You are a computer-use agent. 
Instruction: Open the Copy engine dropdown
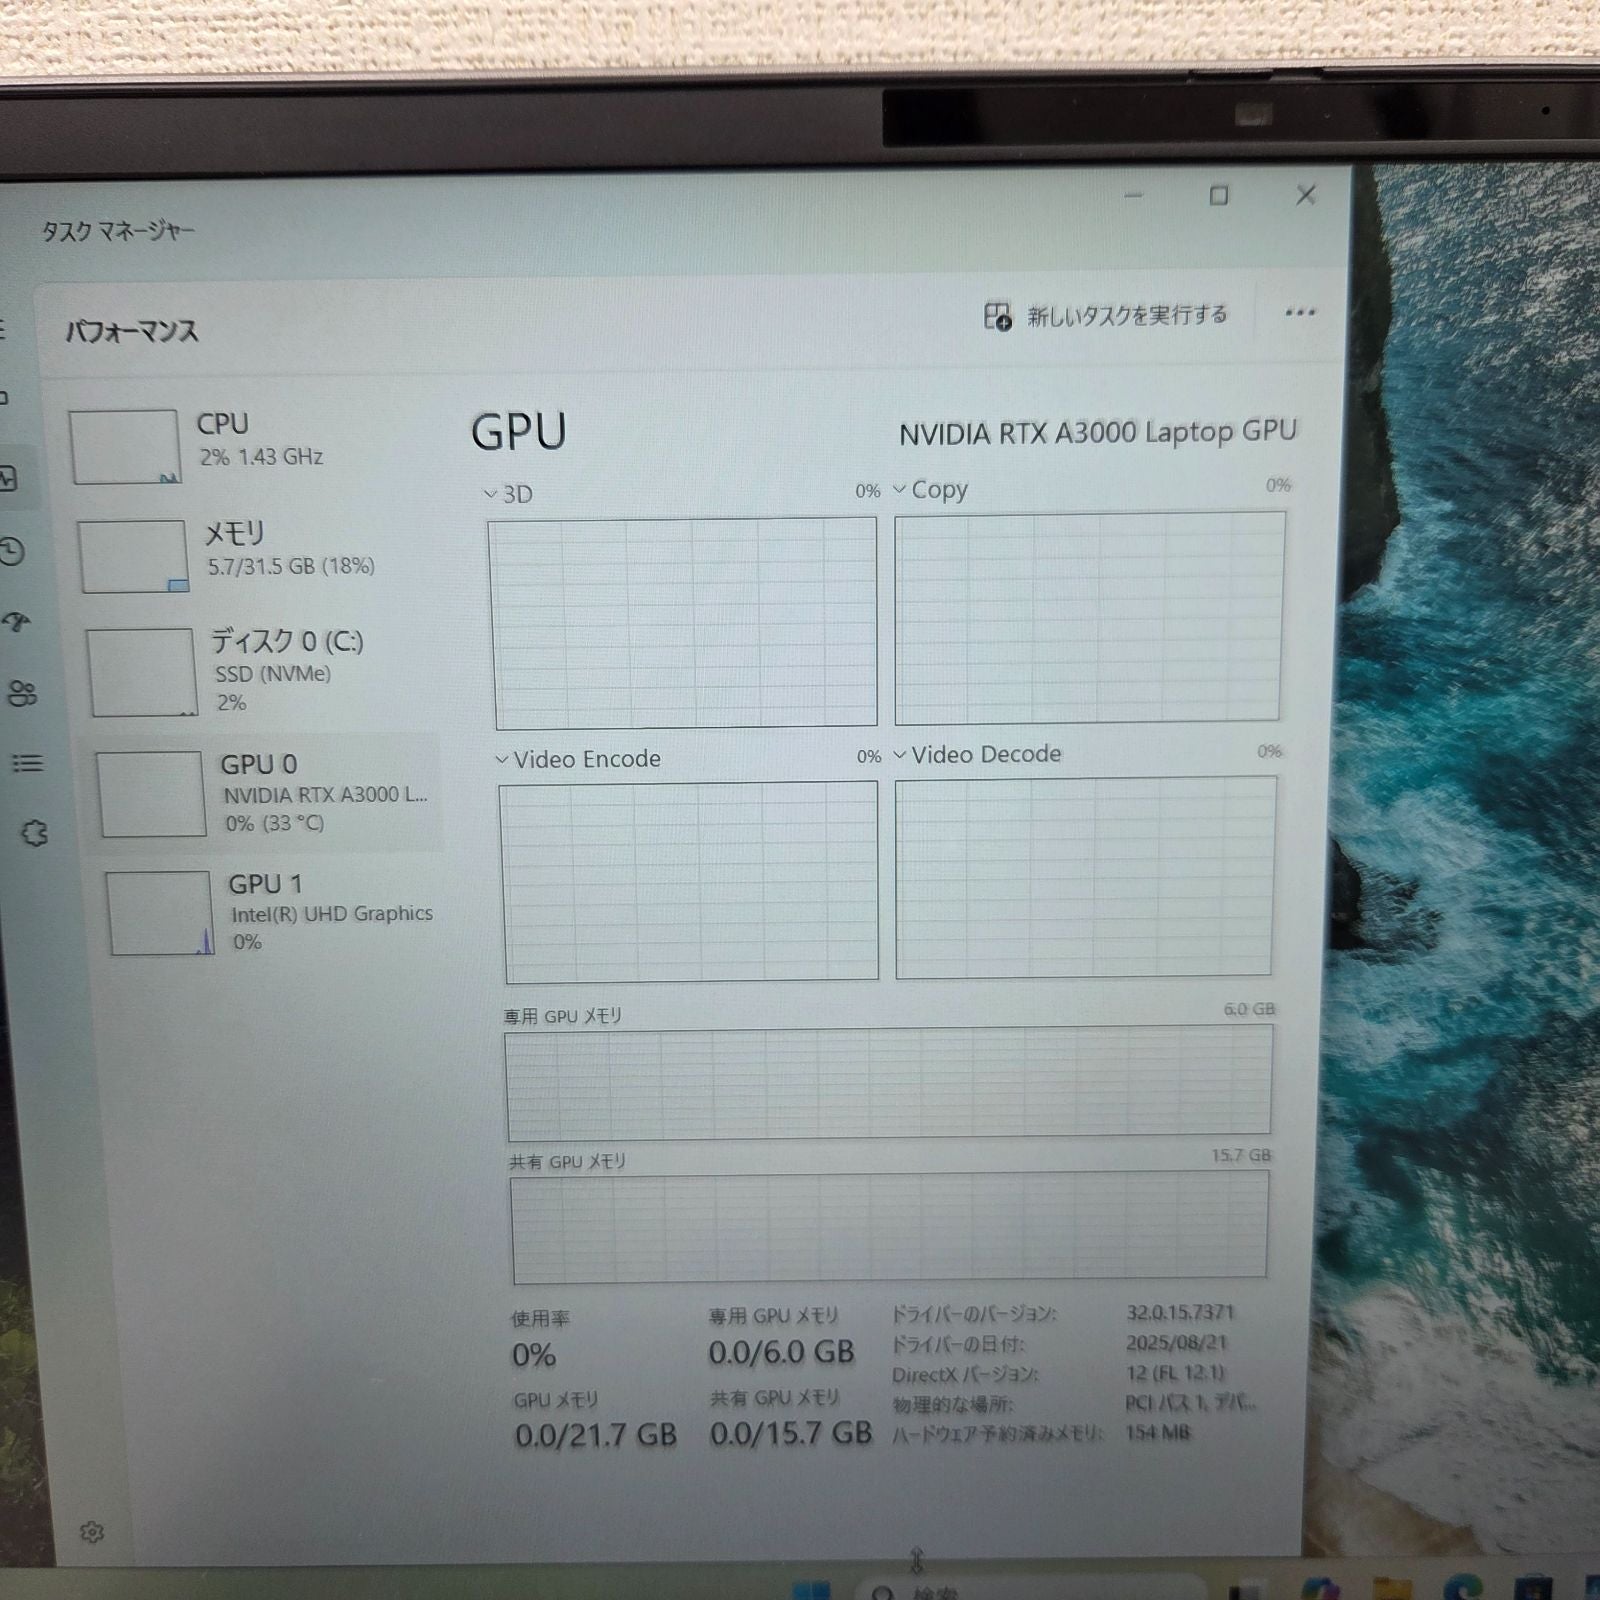click(x=899, y=489)
